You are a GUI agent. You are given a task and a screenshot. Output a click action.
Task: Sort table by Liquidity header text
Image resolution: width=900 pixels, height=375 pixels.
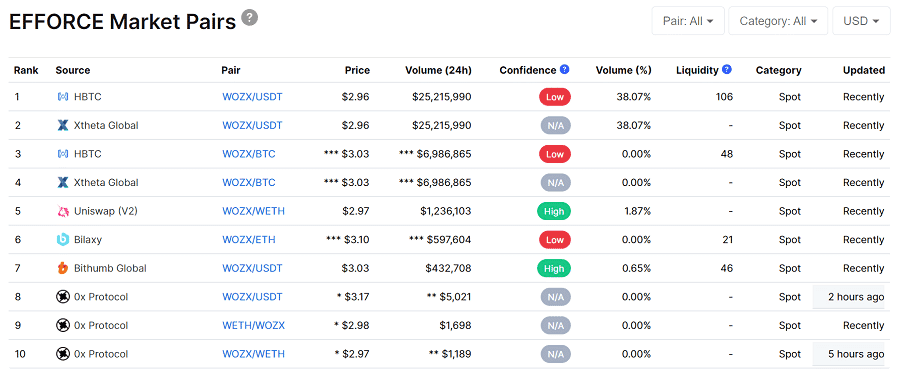click(x=697, y=70)
